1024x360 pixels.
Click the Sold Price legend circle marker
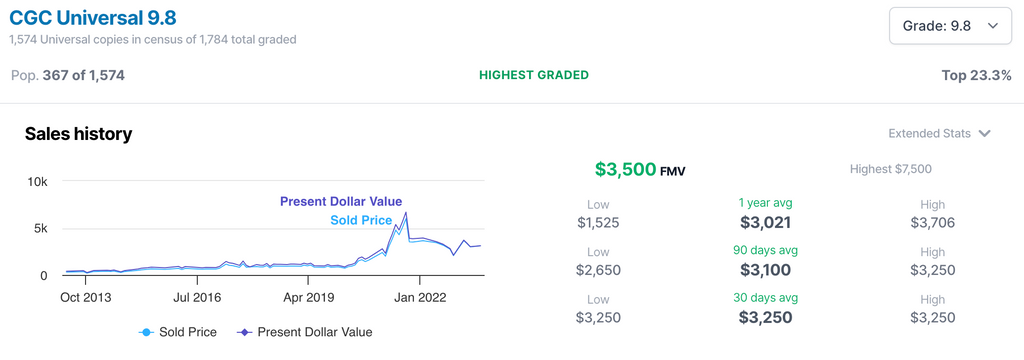click(146, 333)
